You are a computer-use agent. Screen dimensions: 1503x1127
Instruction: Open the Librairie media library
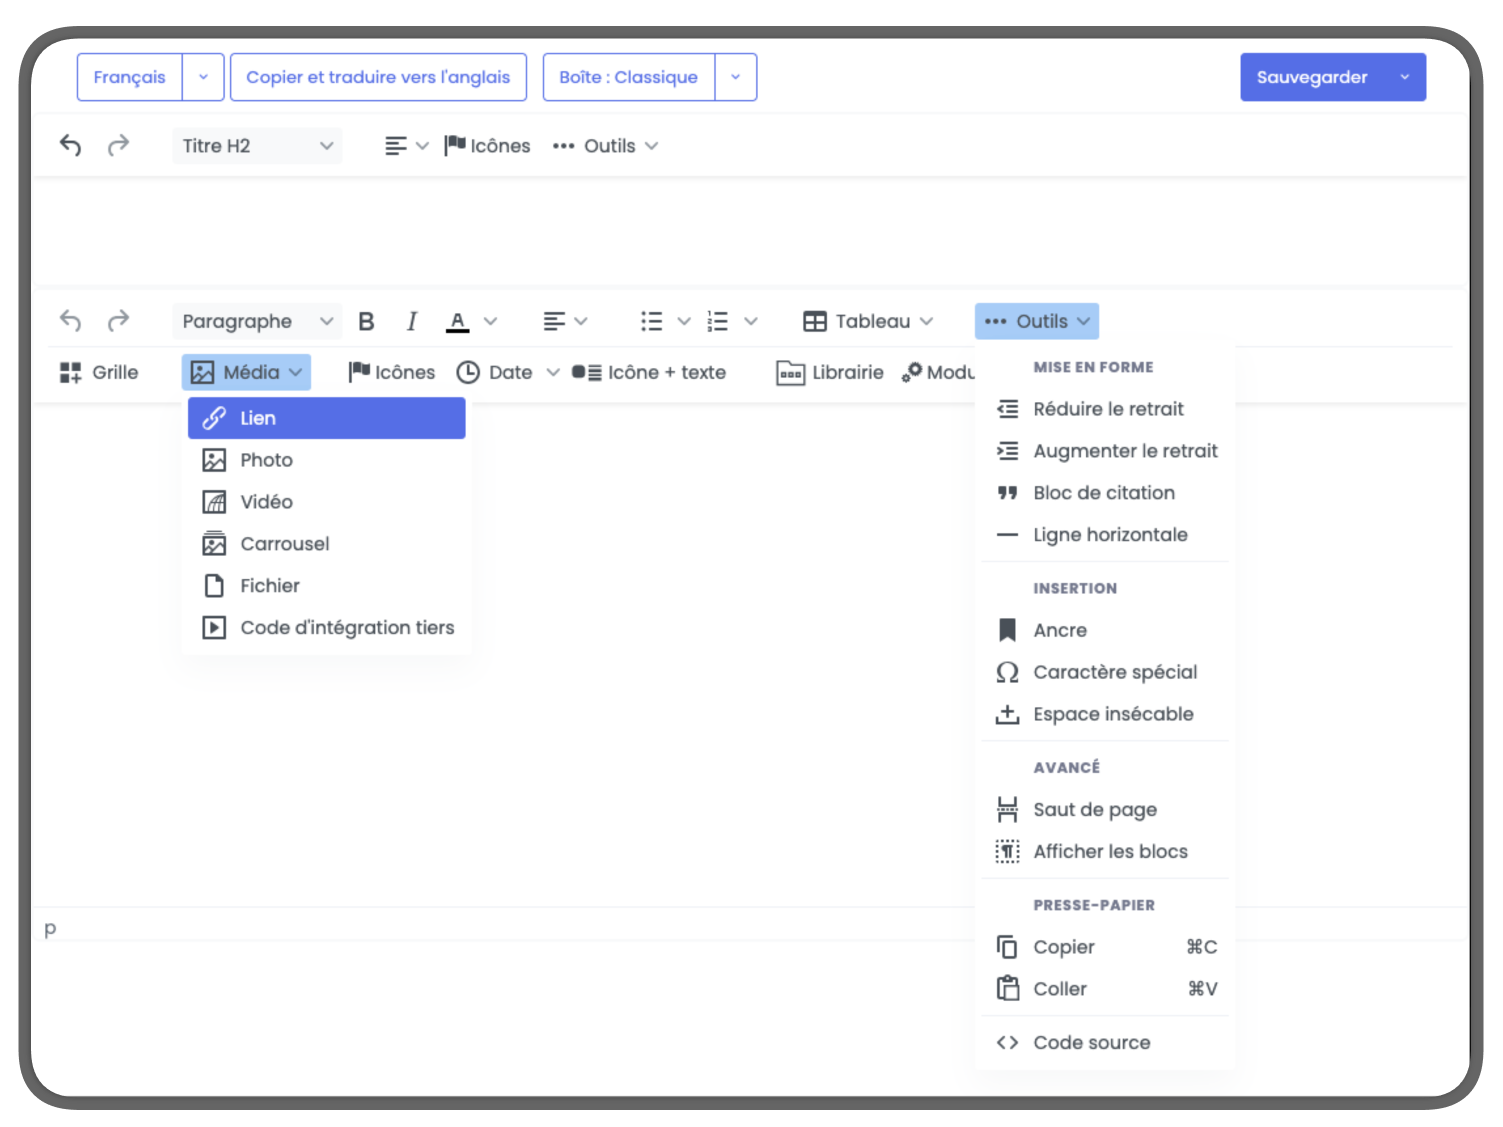point(830,373)
